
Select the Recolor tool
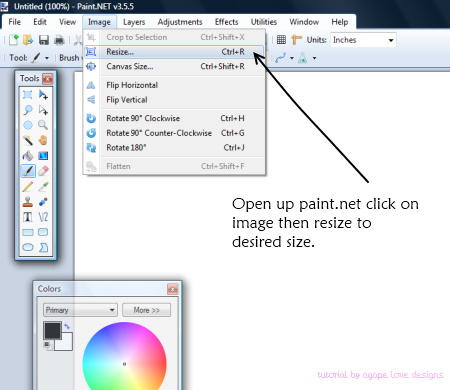(x=43, y=202)
